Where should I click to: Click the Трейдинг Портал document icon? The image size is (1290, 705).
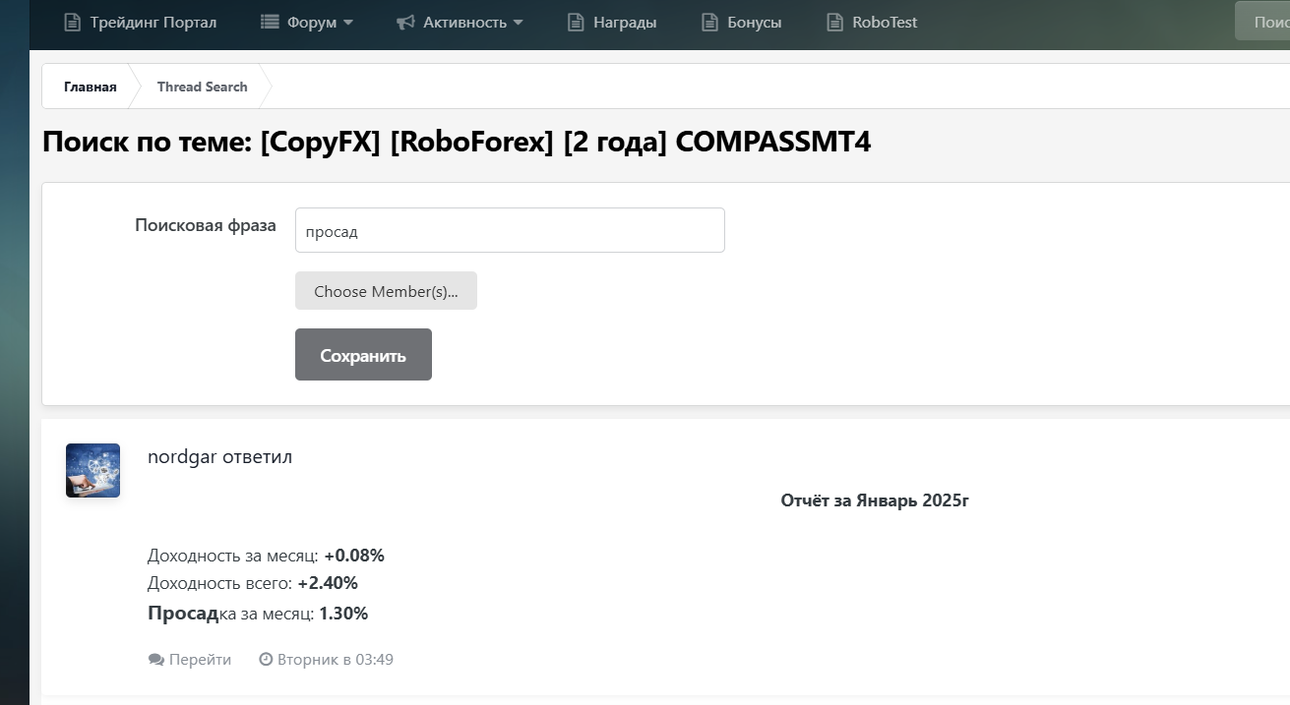72,22
